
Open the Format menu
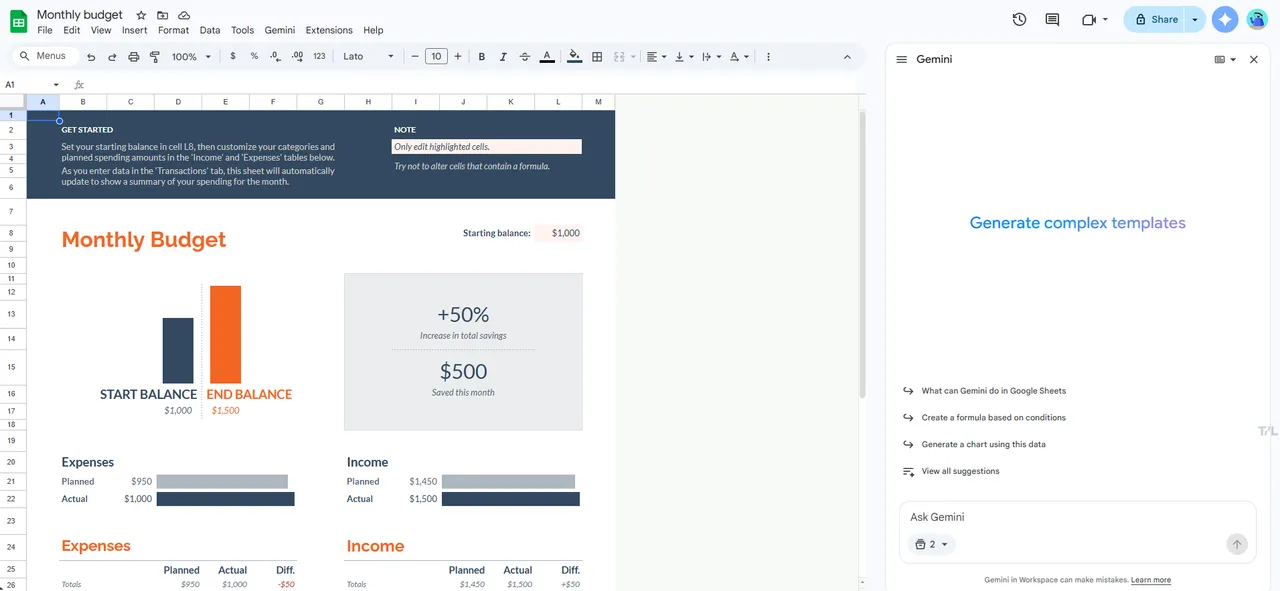(x=173, y=30)
